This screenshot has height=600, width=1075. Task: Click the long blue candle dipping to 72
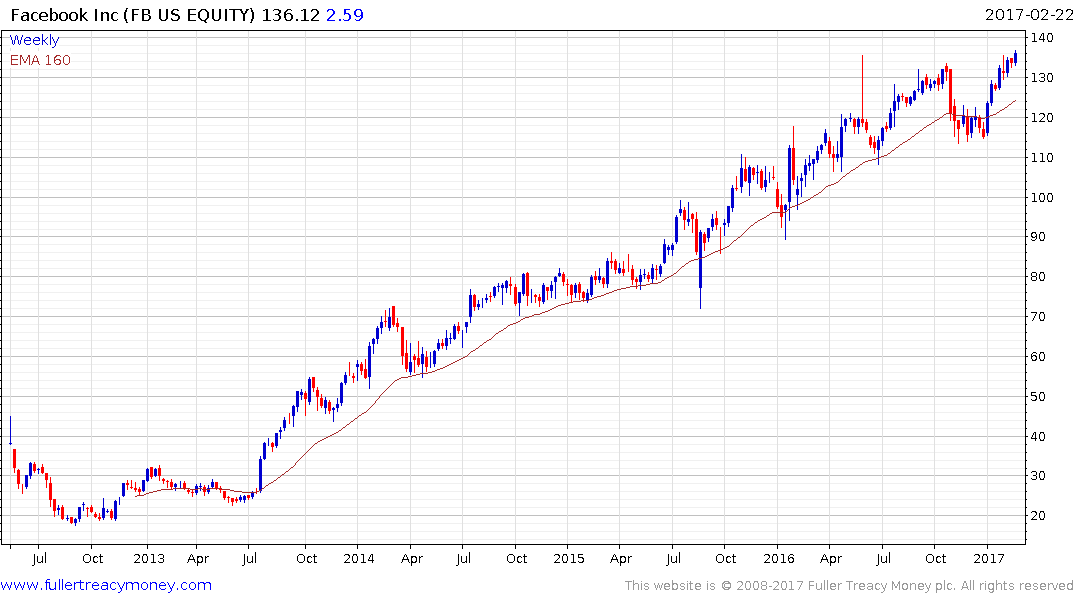coord(701,271)
